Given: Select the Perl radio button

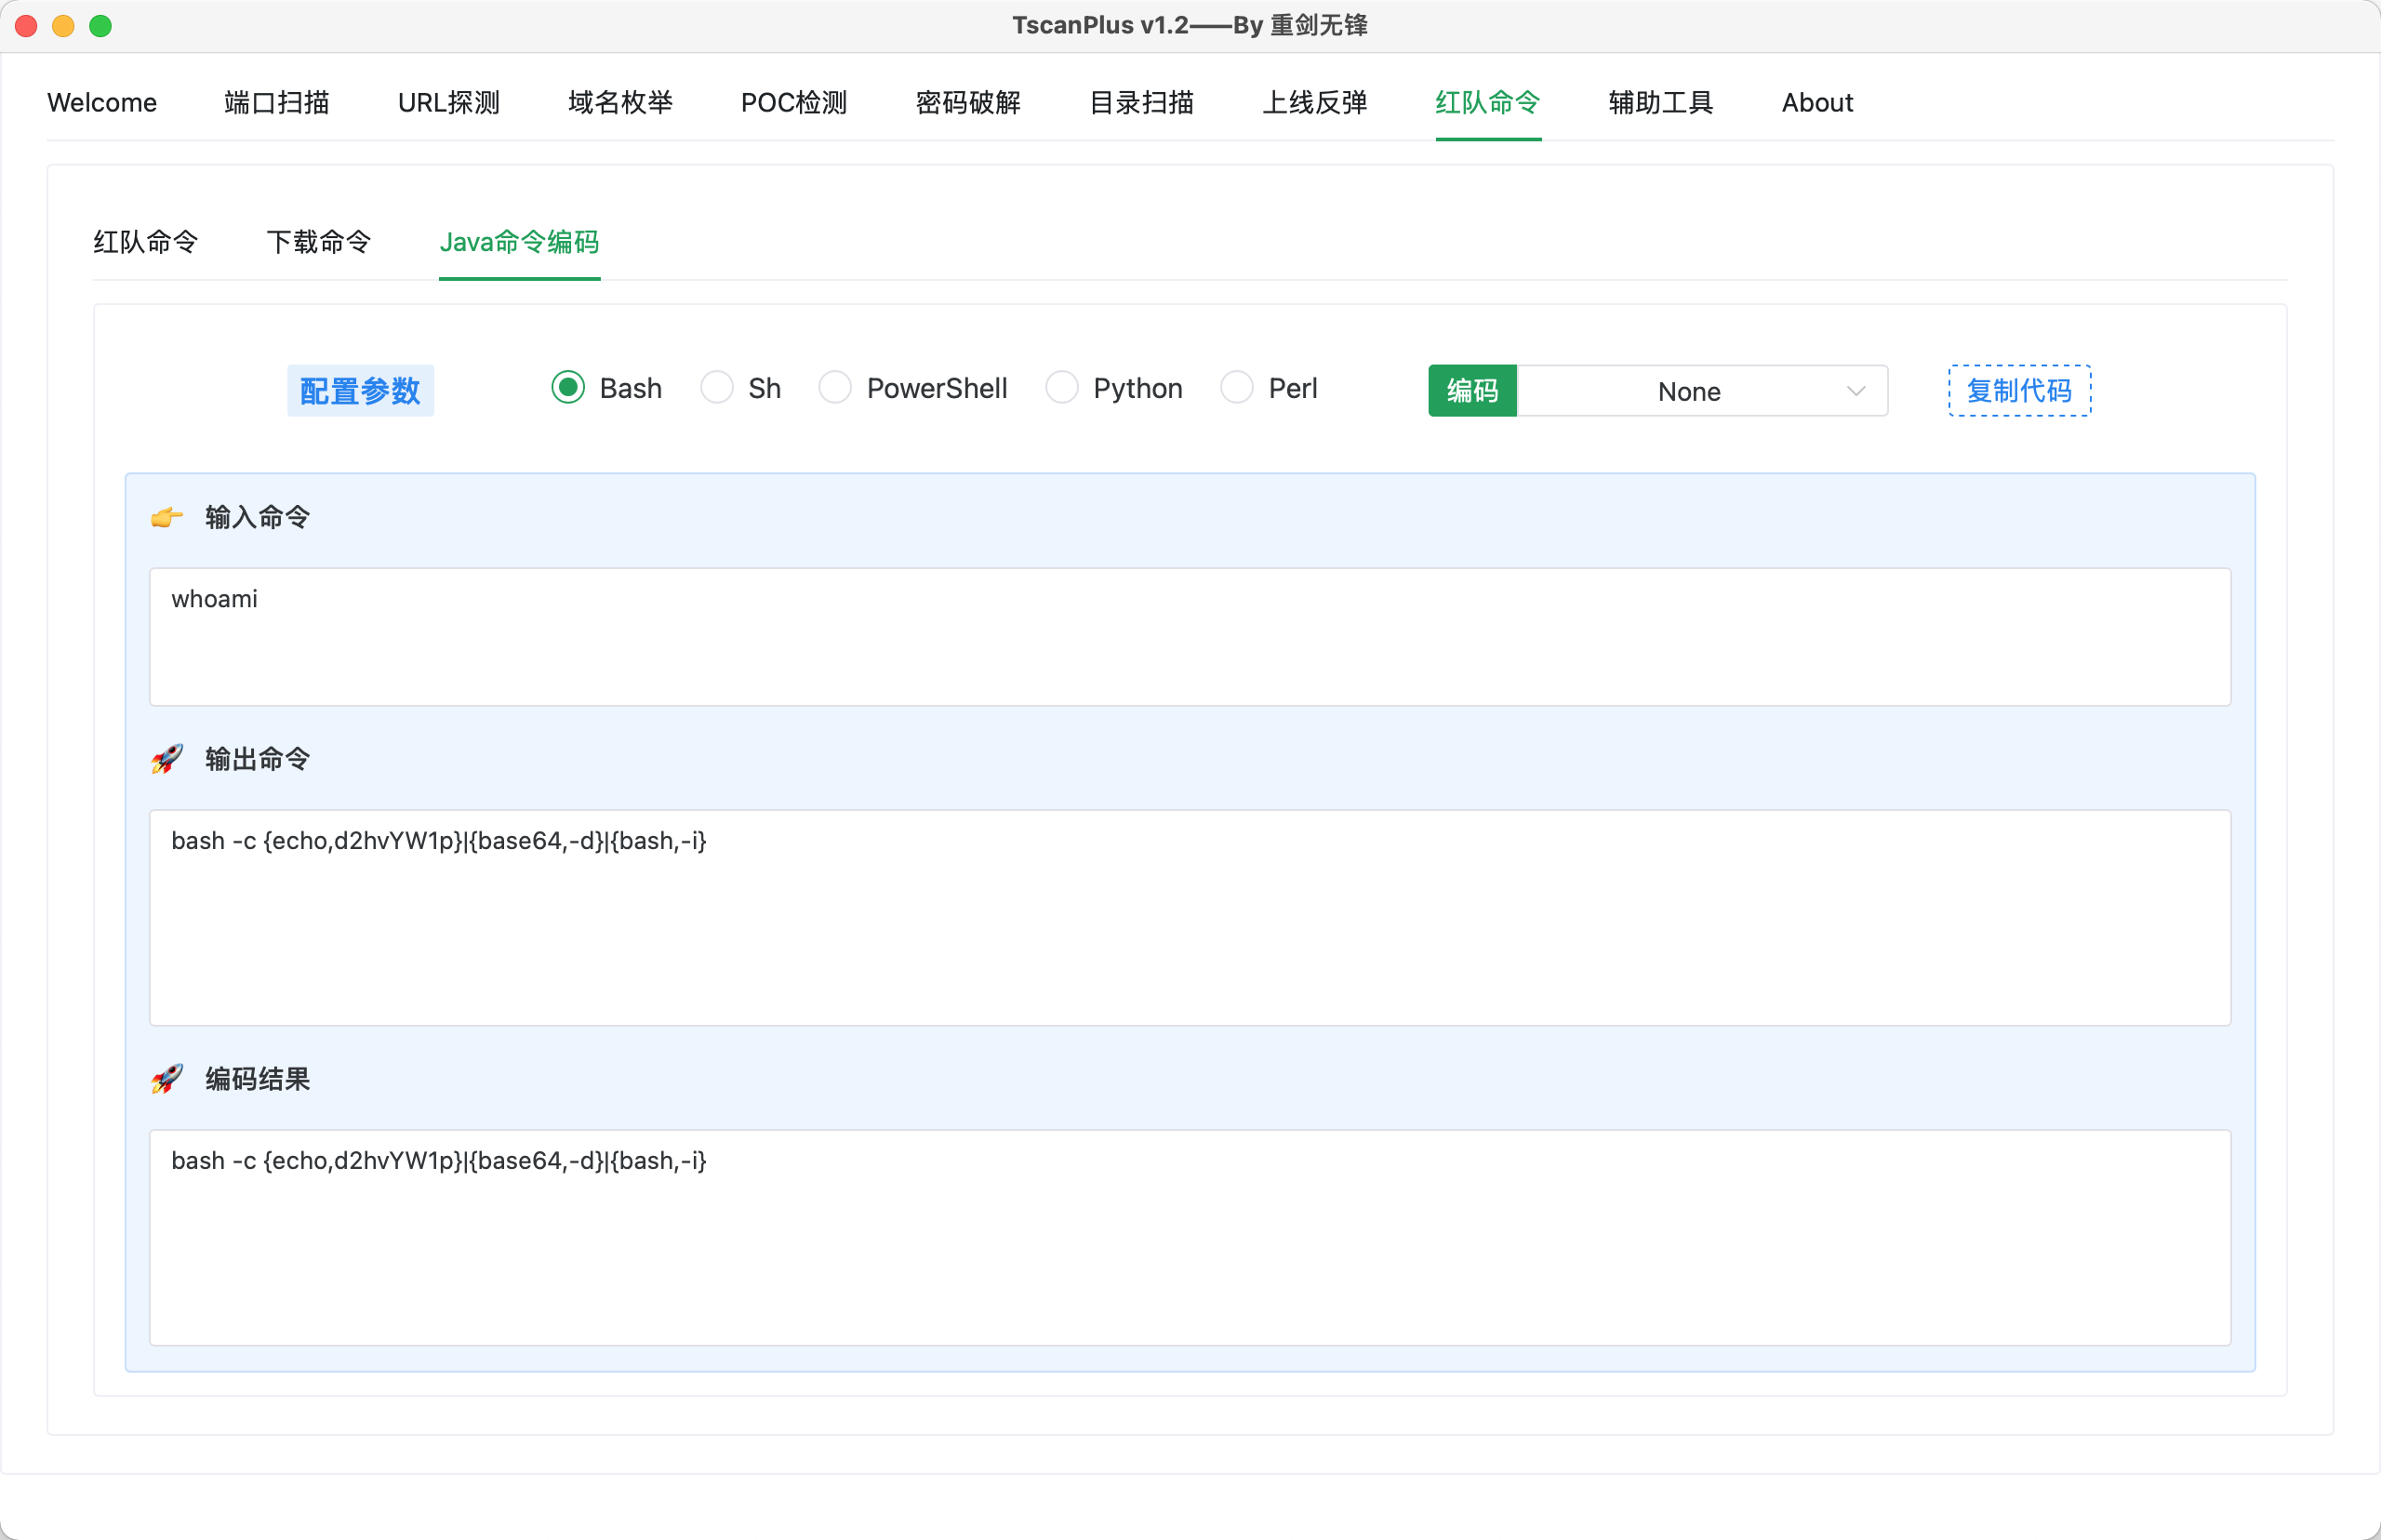Looking at the screenshot, I should 1237,388.
